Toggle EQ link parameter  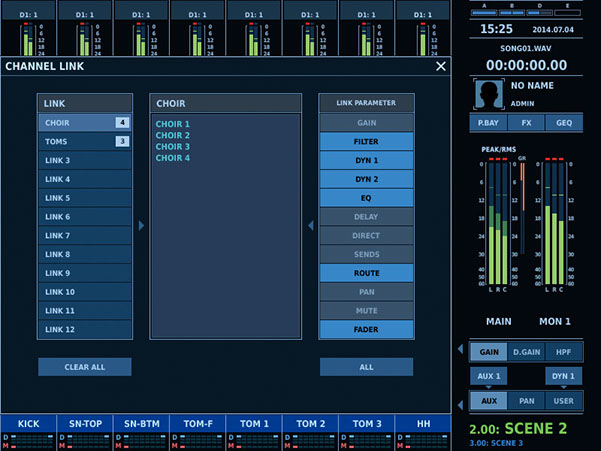pyautogui.click(x=366, y=198)
